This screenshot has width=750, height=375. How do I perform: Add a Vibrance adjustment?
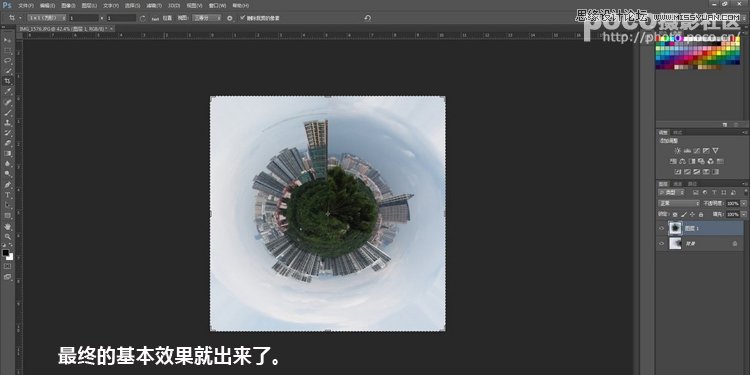point(716,151)
